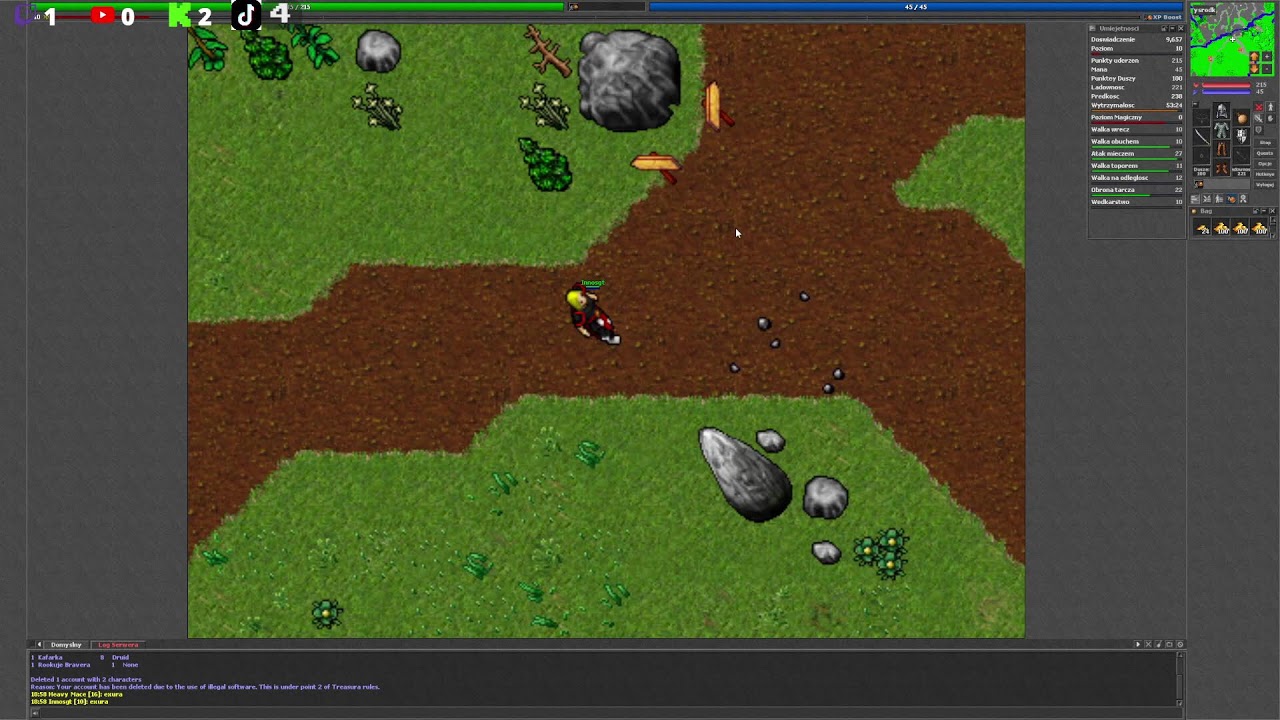This screenshot has width=1280, height=720.
Task: Click the amulet equipment slot
Action: click(x=1201, y=117)
